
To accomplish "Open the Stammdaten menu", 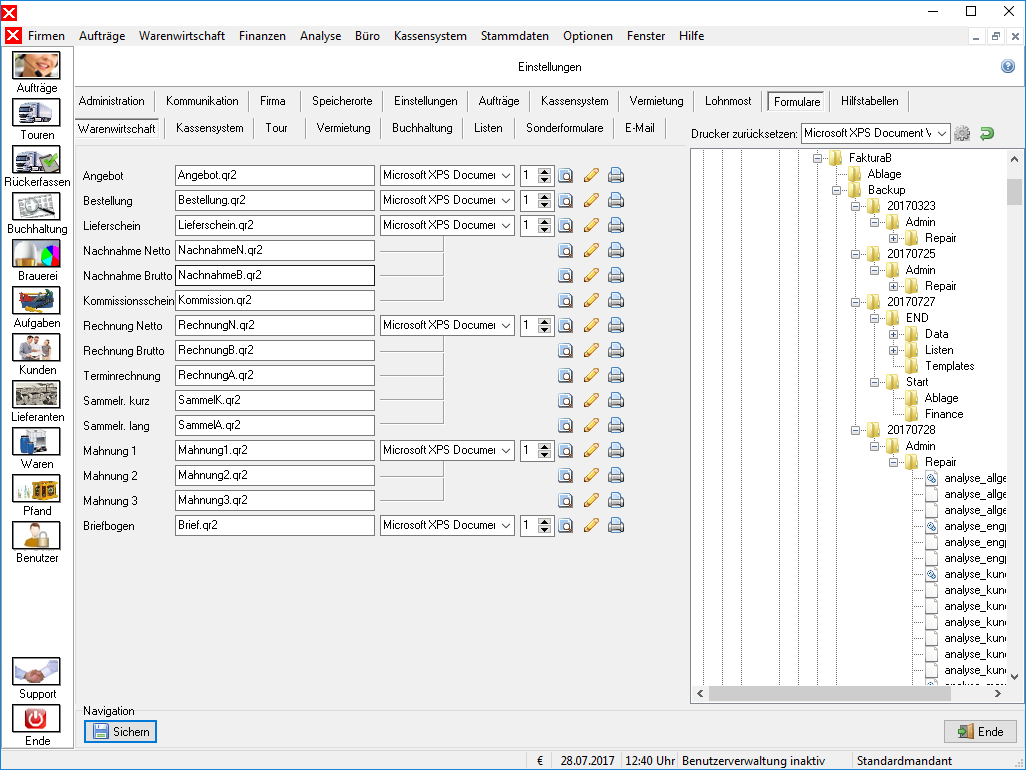I will click(x=514, y=36).
